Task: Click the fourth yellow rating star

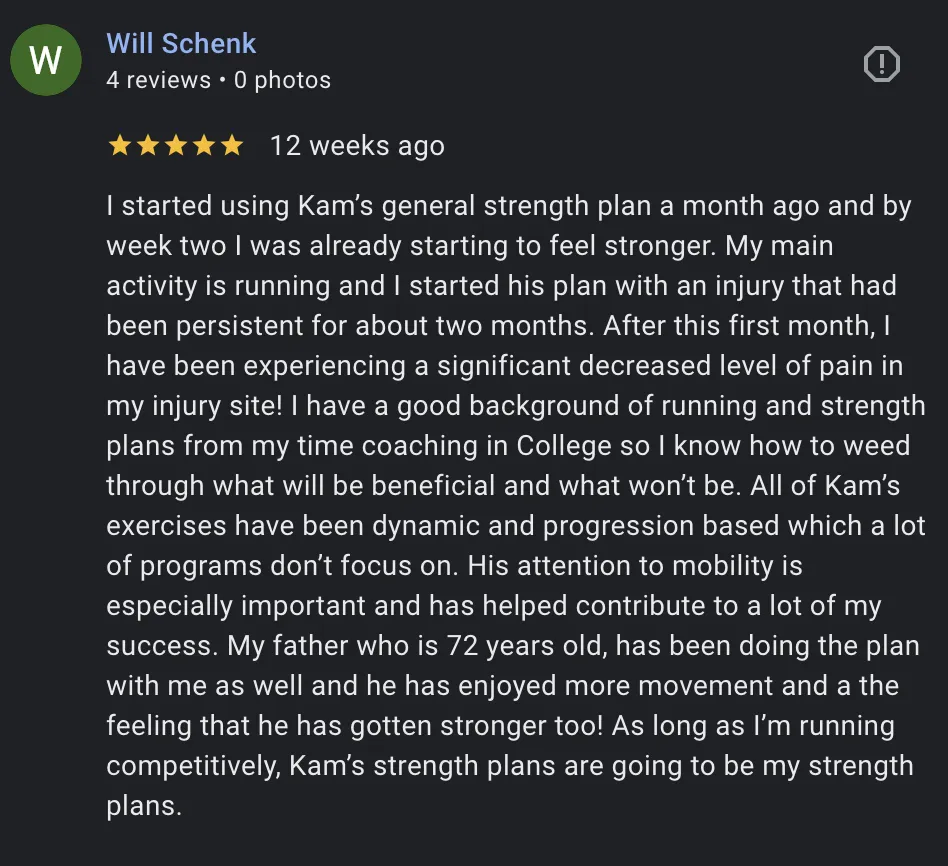Action: click(x=204, y=146)
